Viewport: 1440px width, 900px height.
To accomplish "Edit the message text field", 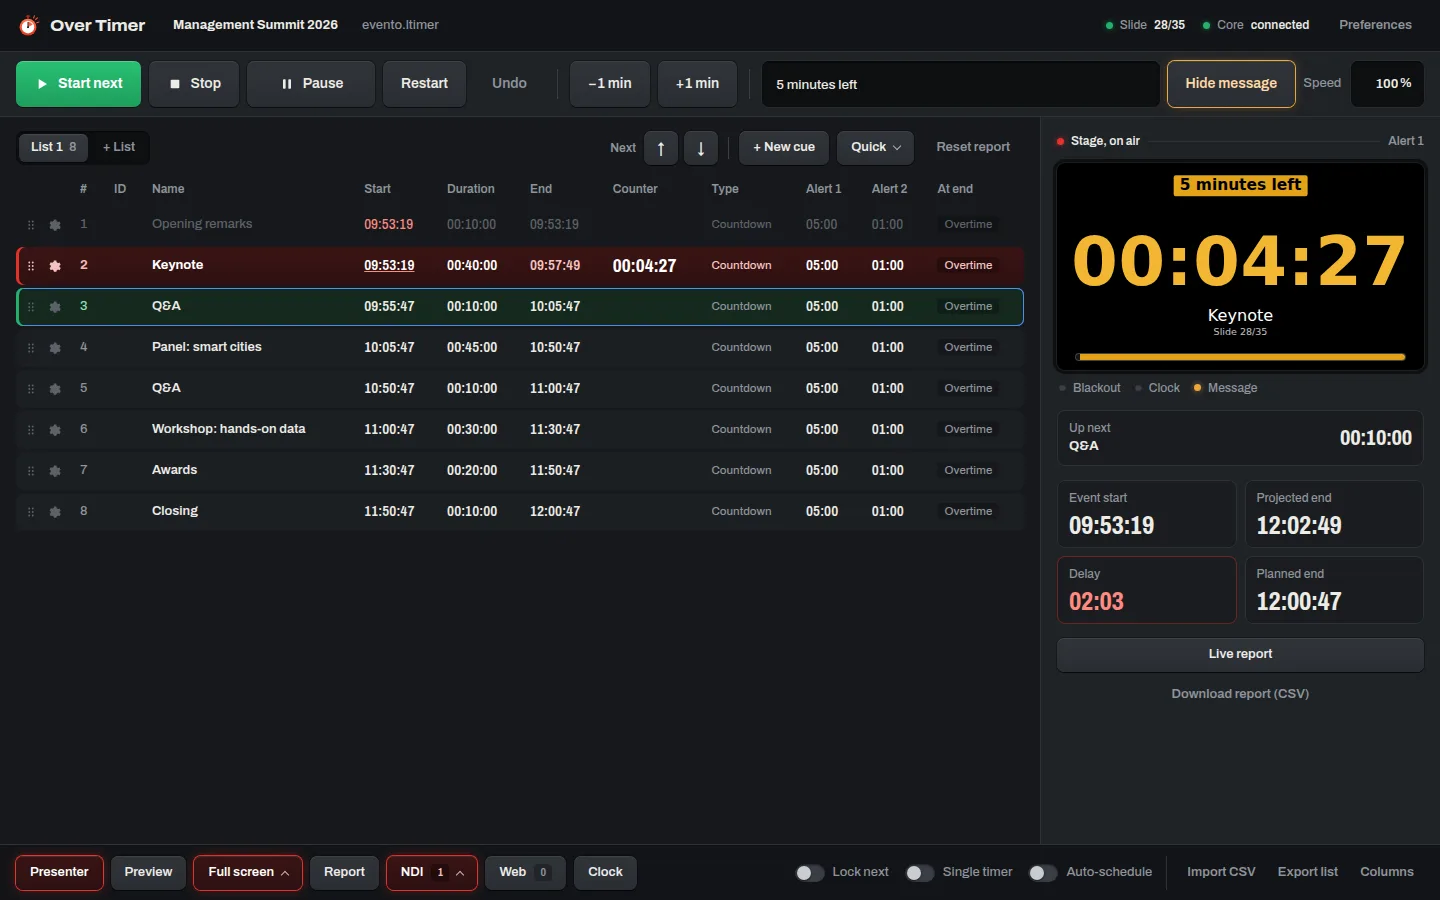I will click(x=961, y=84).
